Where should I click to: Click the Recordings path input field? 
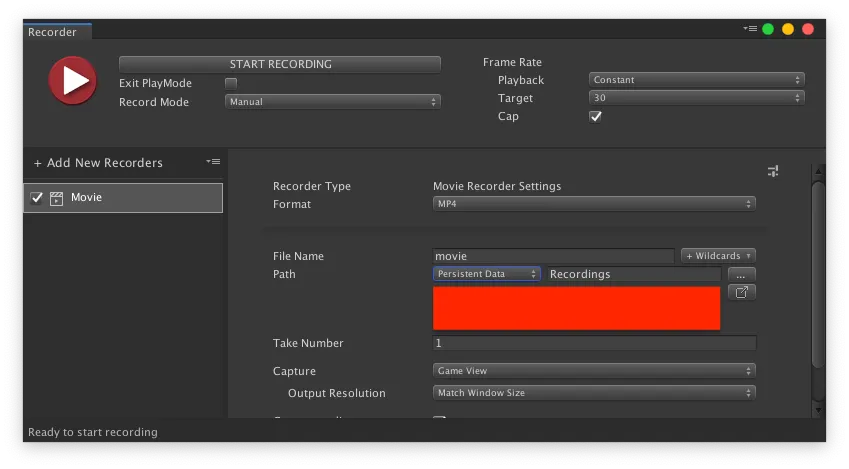click(x=634, y=274)
